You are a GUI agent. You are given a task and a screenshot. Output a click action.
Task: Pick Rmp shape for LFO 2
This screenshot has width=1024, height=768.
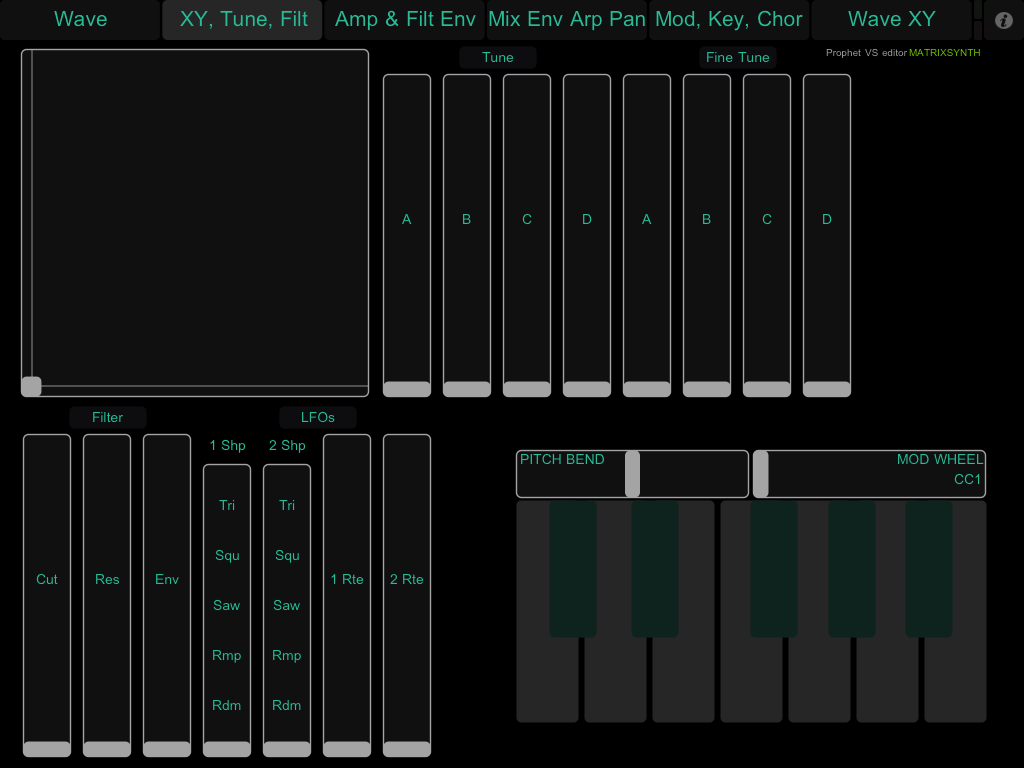(x=287, y=655)
